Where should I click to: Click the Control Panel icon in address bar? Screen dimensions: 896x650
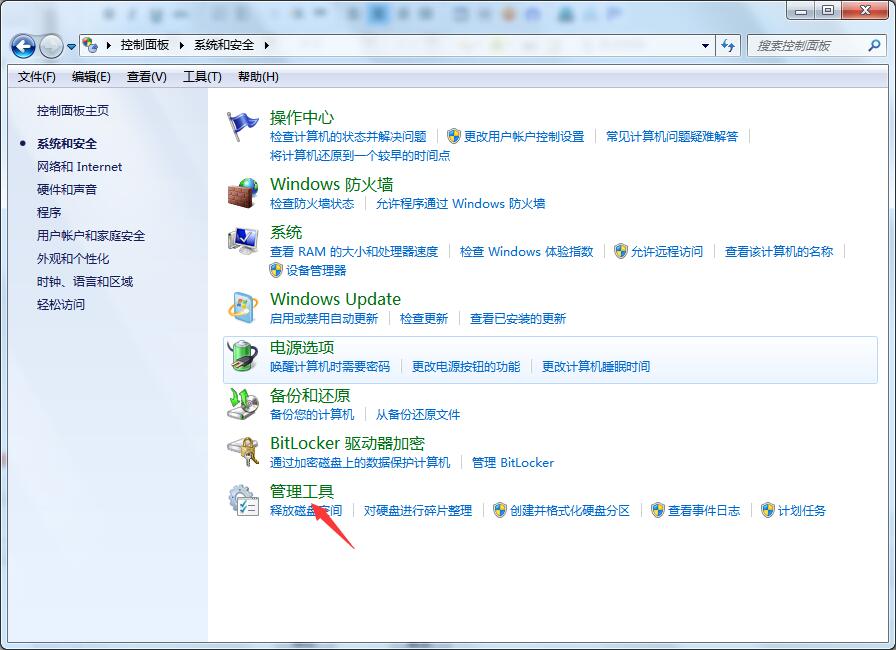tap(90, 45)
